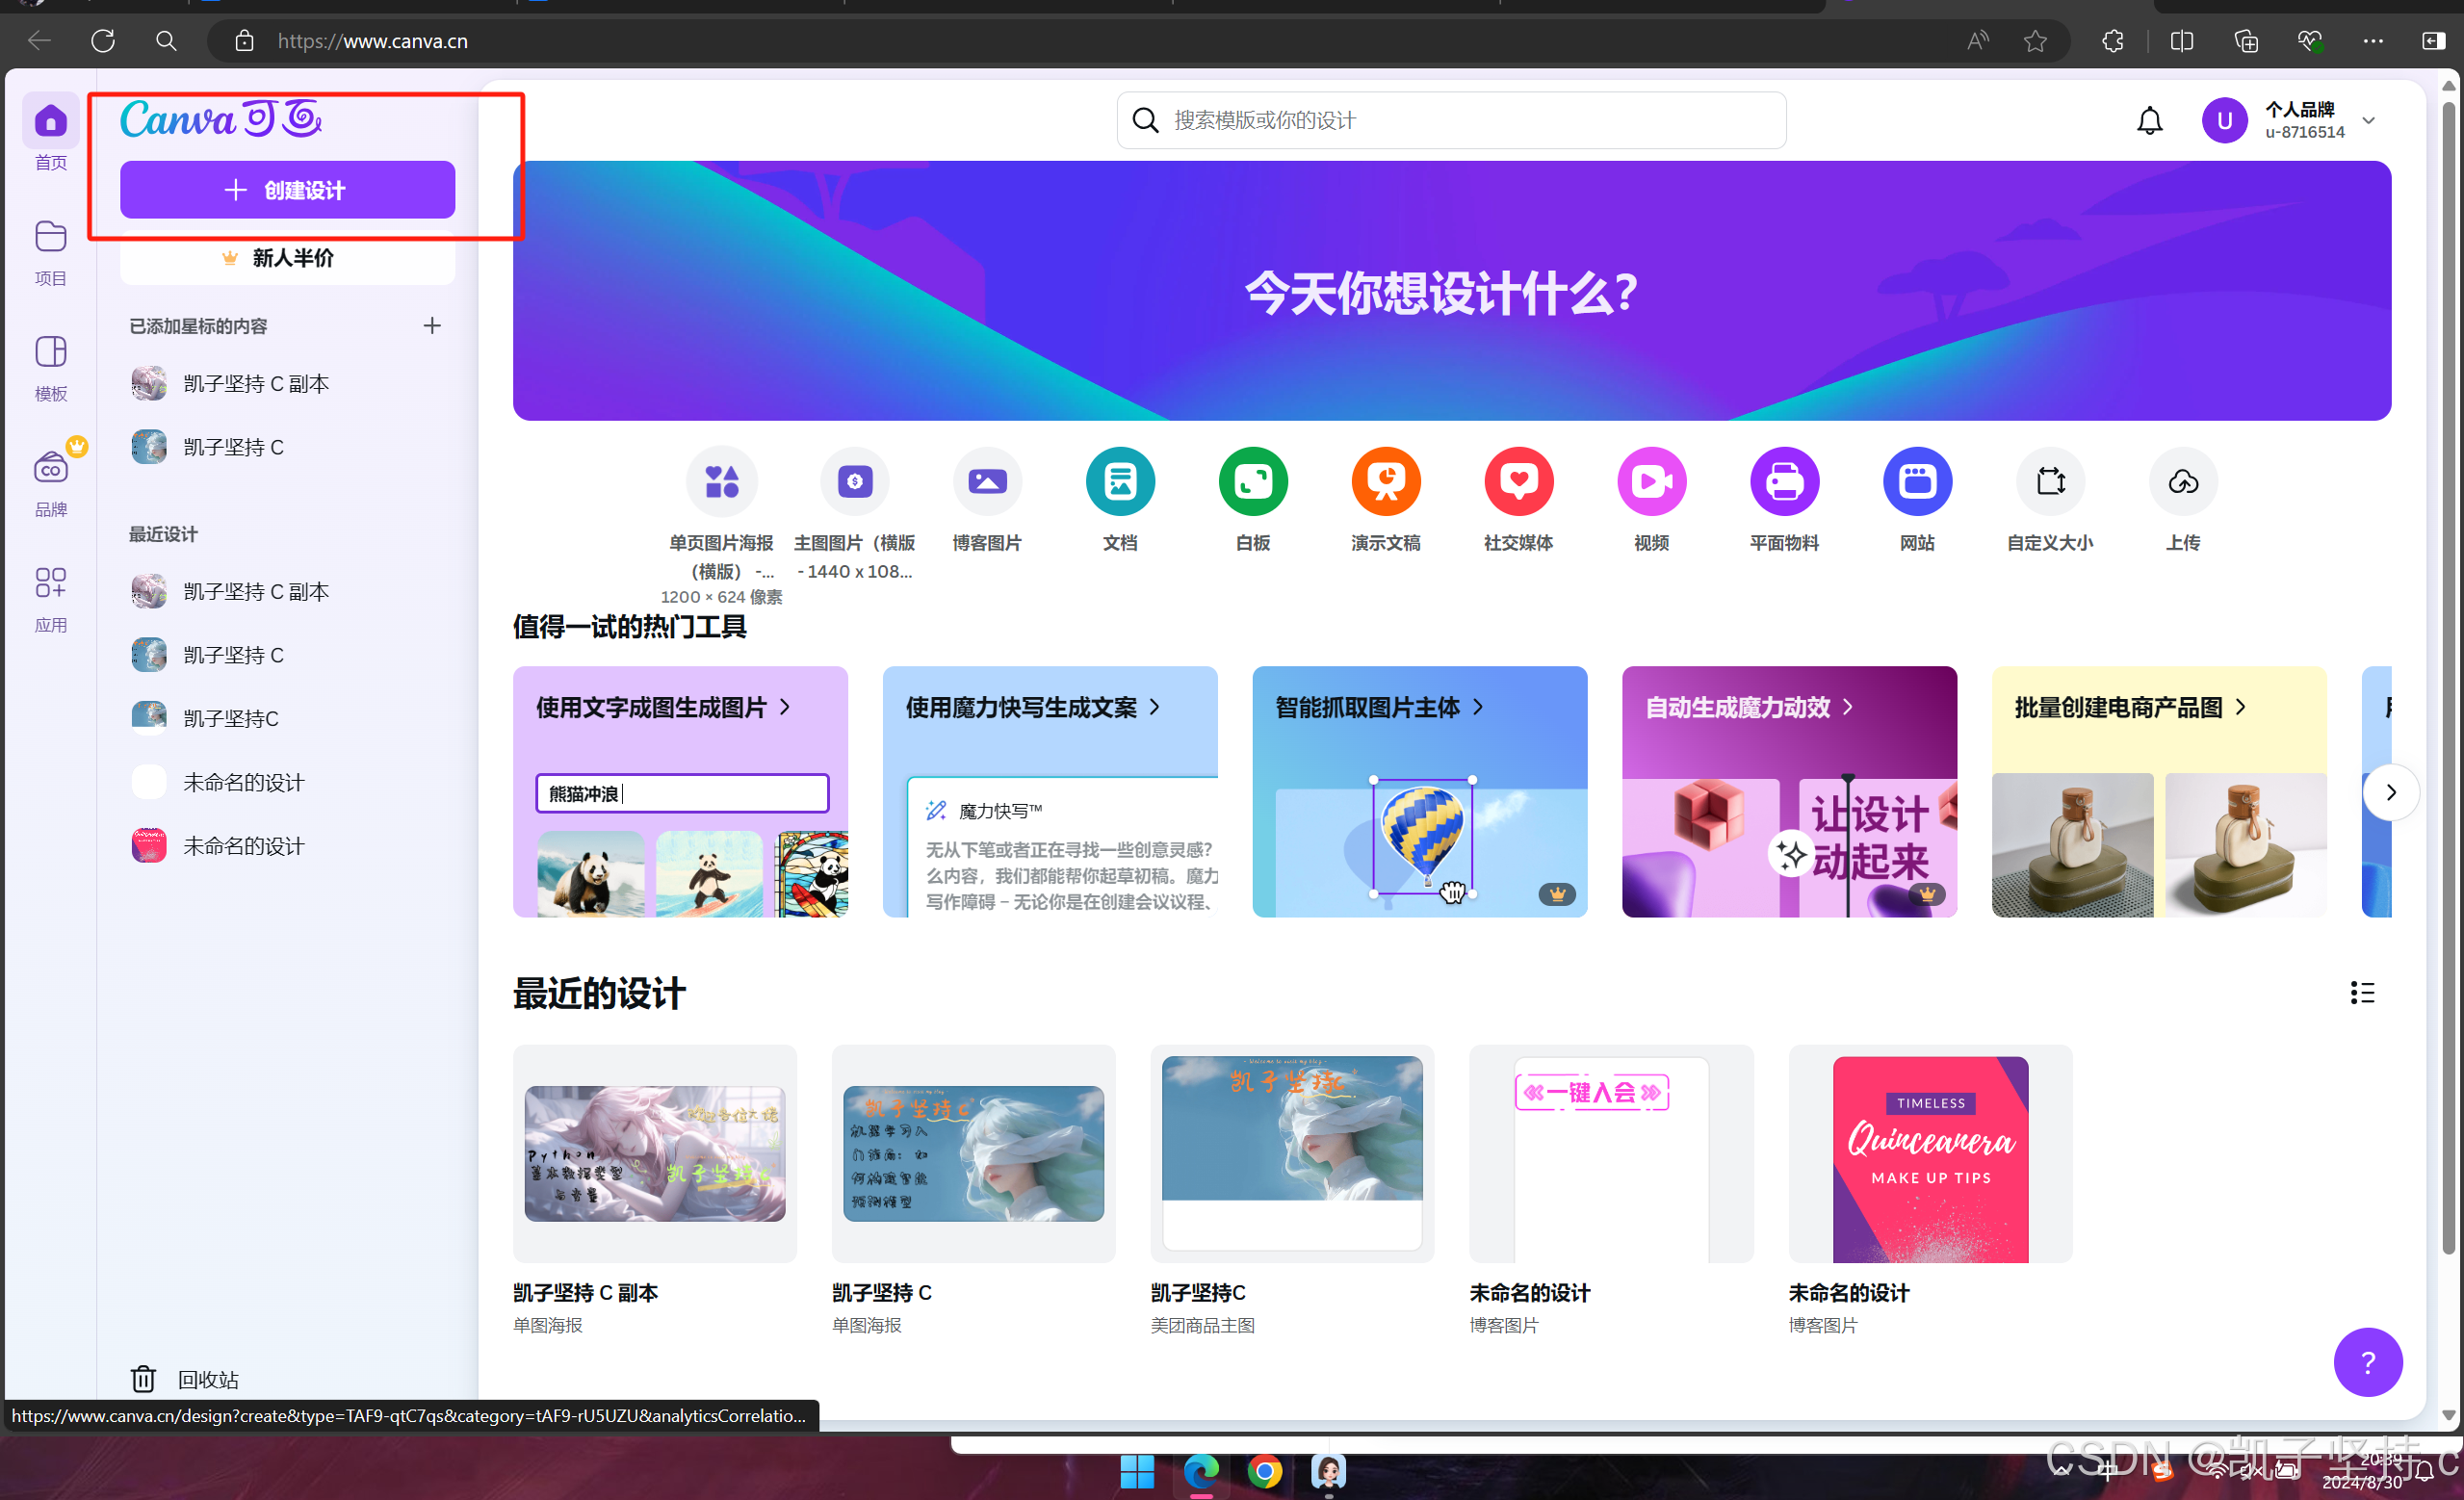Add starred content with the plus icon
The image size is (2464, 1500).
point(432,326)
